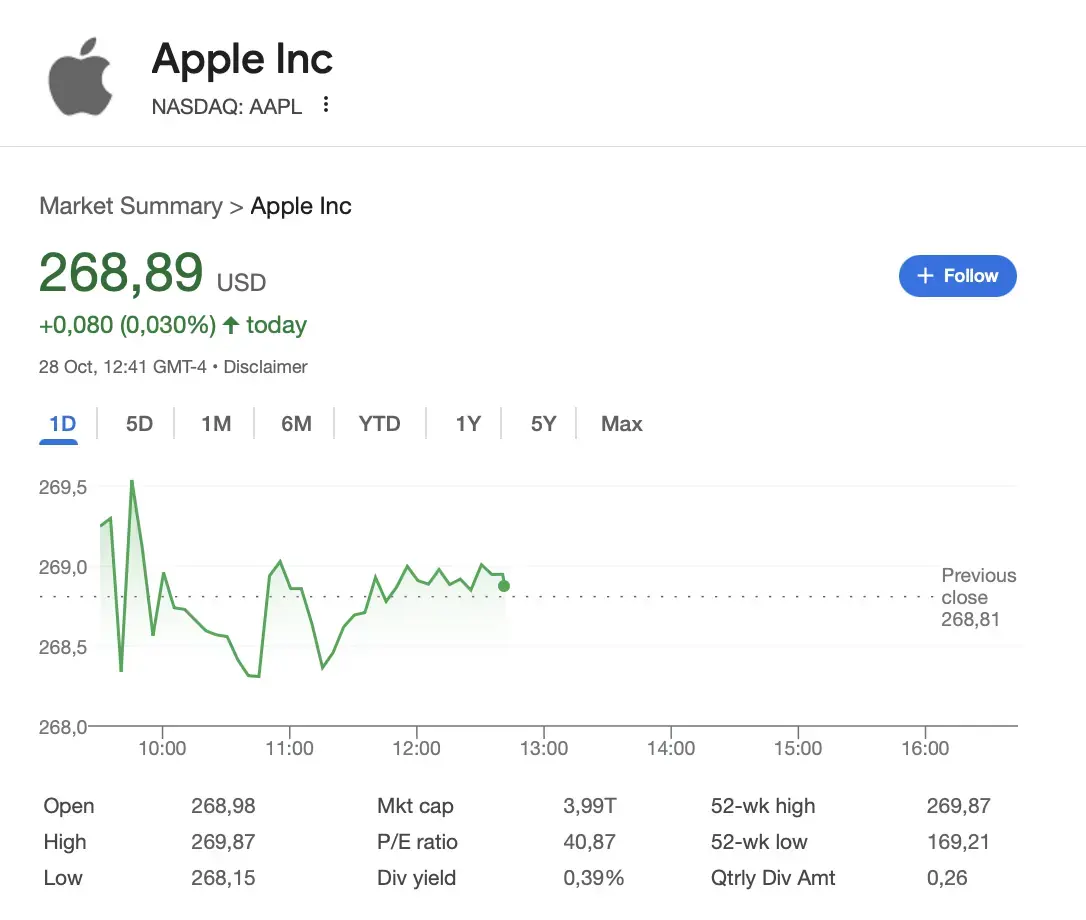The image size is (1086, 920).
Task: Open the Max historical chart
Action: (x=621, y=424)
